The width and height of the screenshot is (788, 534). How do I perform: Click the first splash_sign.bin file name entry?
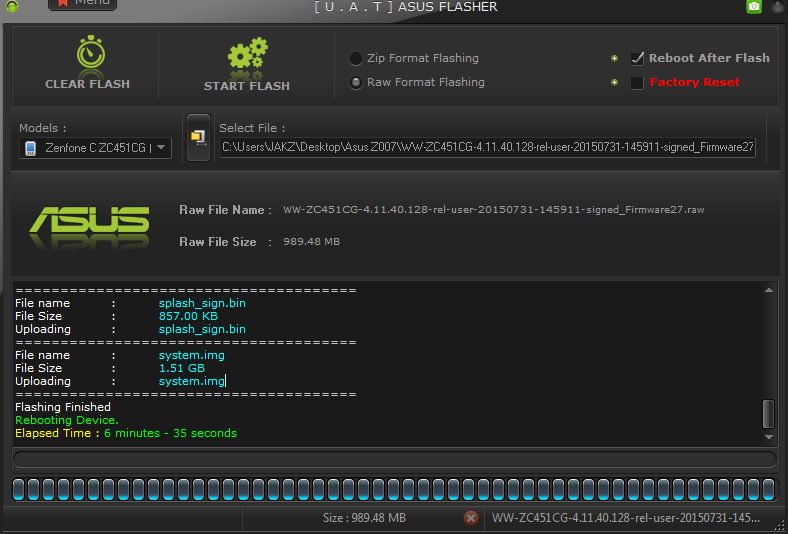point(202,303)
